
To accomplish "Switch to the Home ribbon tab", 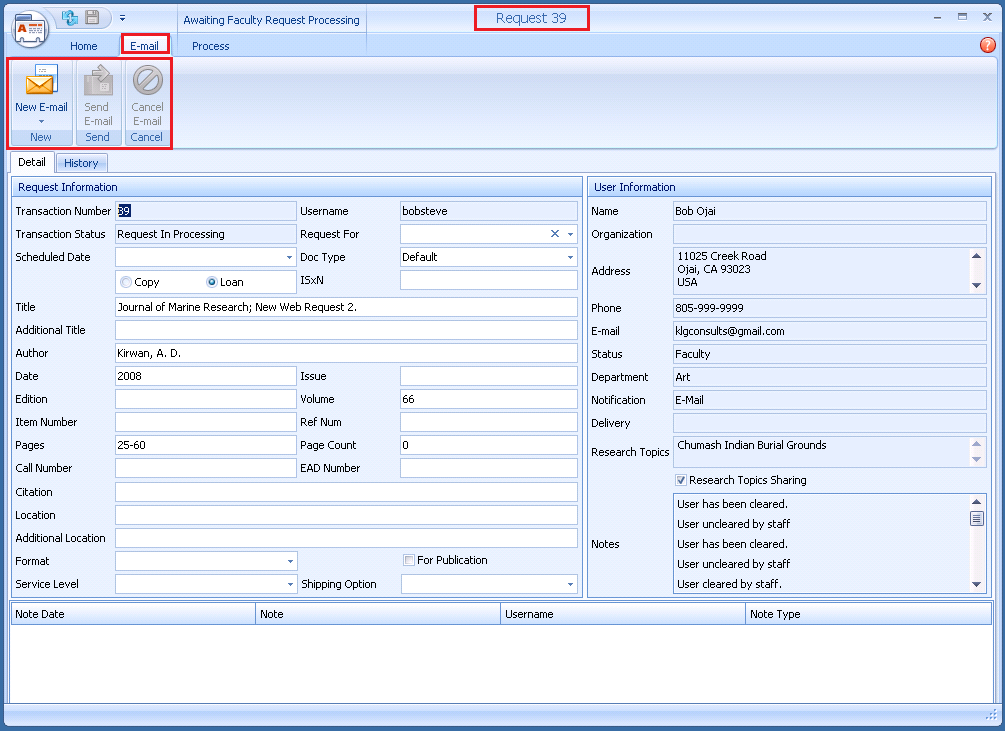I will click(83, 46).
